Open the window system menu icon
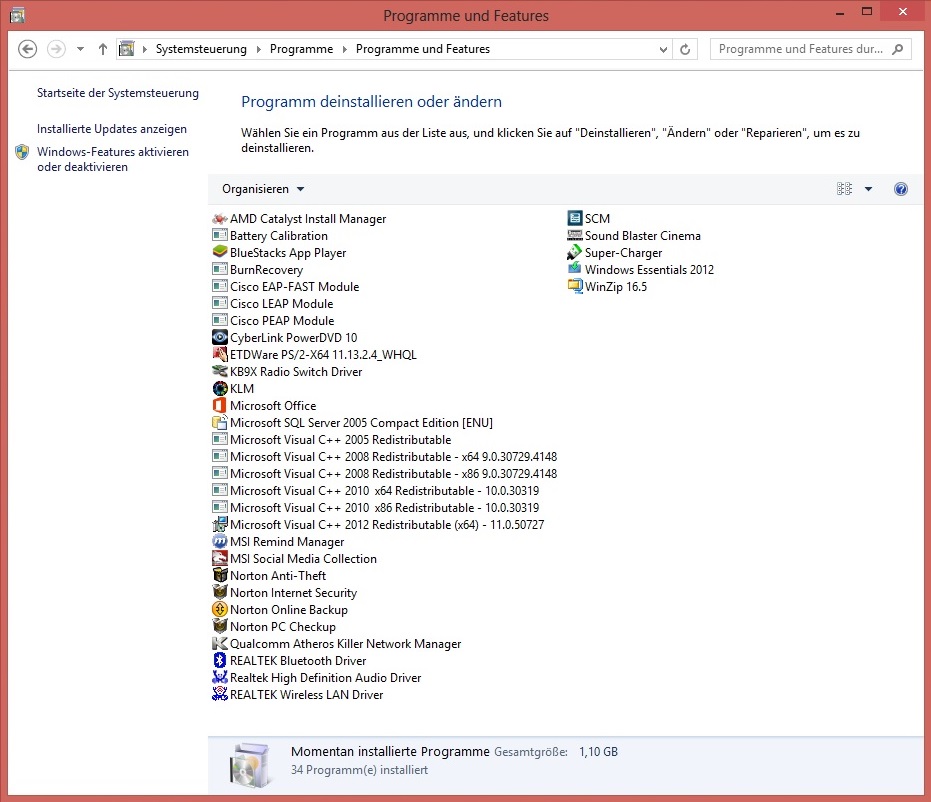 (17, 15)
